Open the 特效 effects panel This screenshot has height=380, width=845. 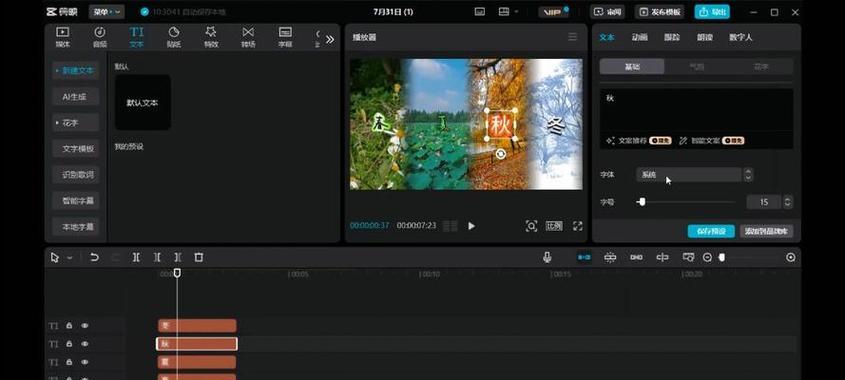coord(211,37)
